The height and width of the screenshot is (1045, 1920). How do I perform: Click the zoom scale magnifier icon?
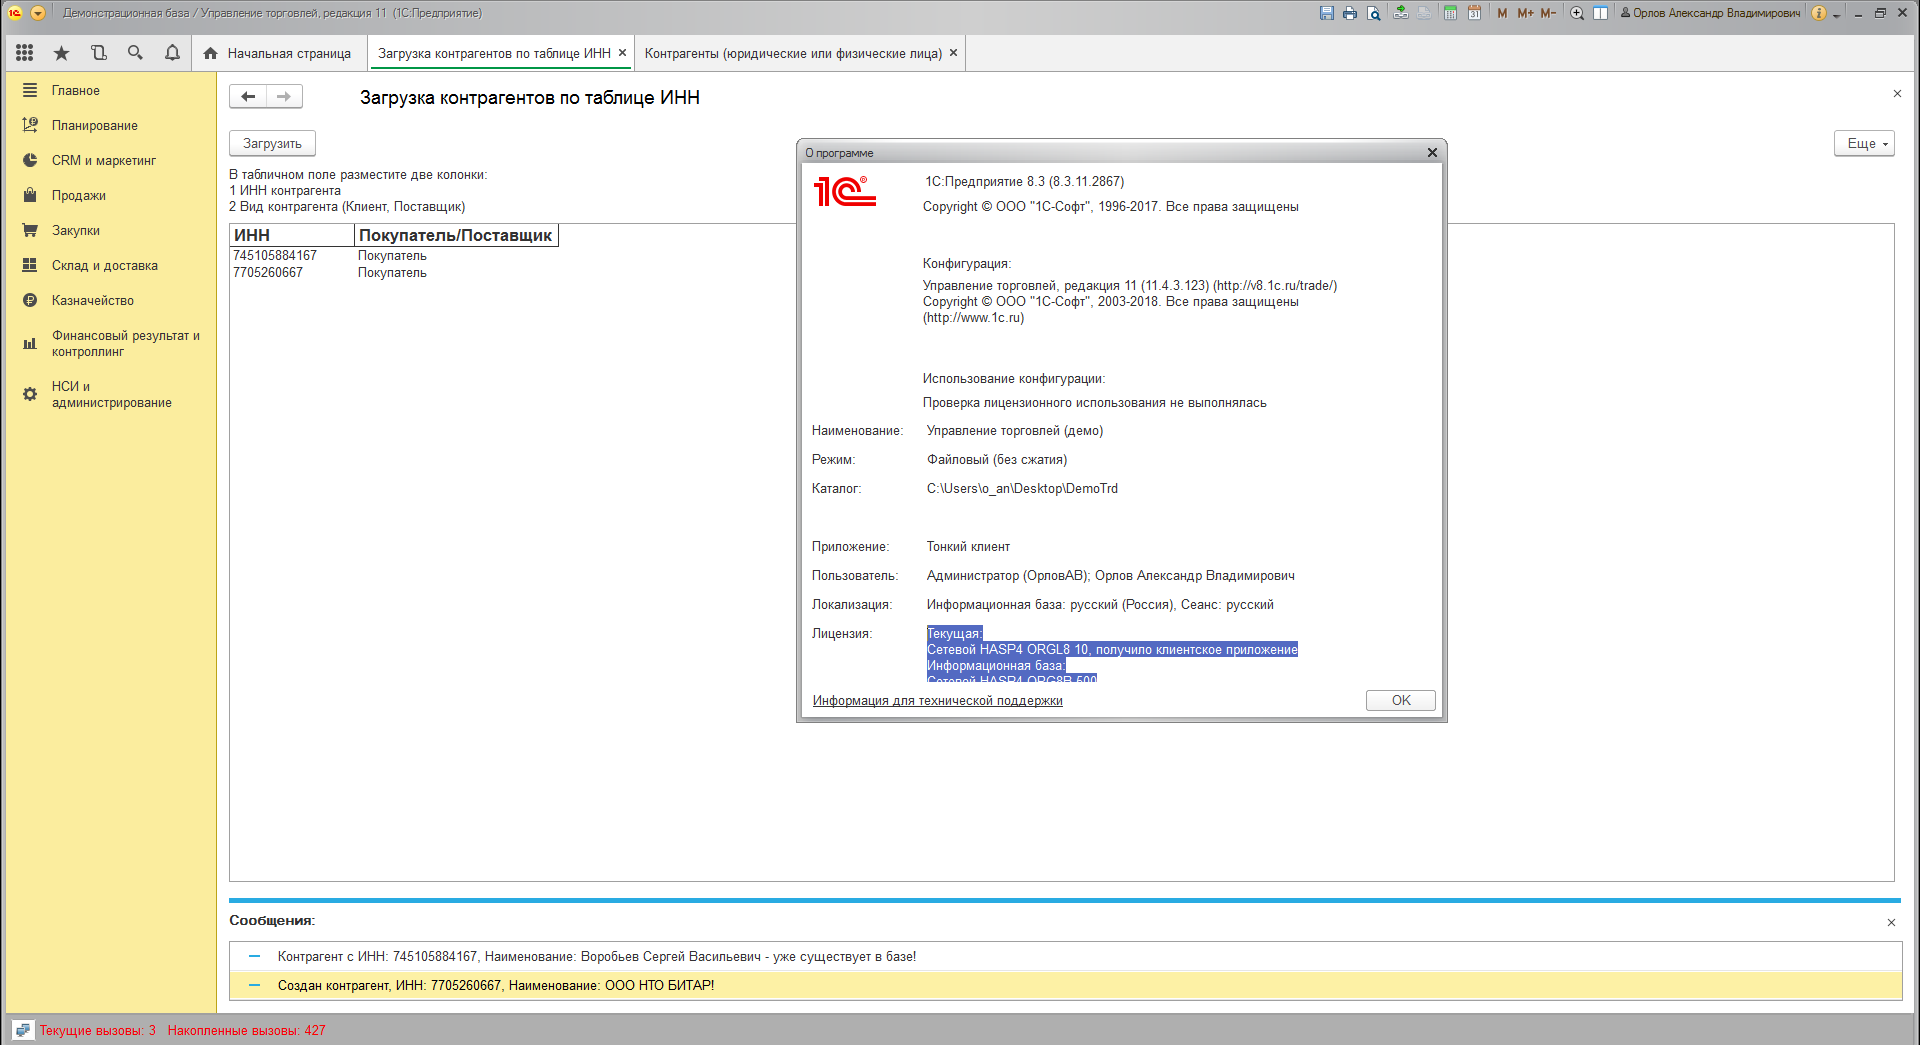tap(1577, 13)
